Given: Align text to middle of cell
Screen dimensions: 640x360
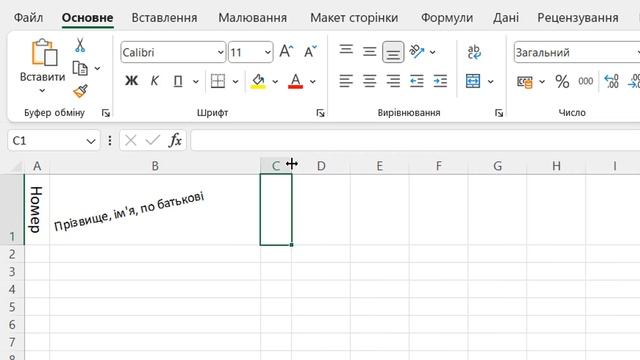Looking at the screenshot, I should click(x=370, y=52).
